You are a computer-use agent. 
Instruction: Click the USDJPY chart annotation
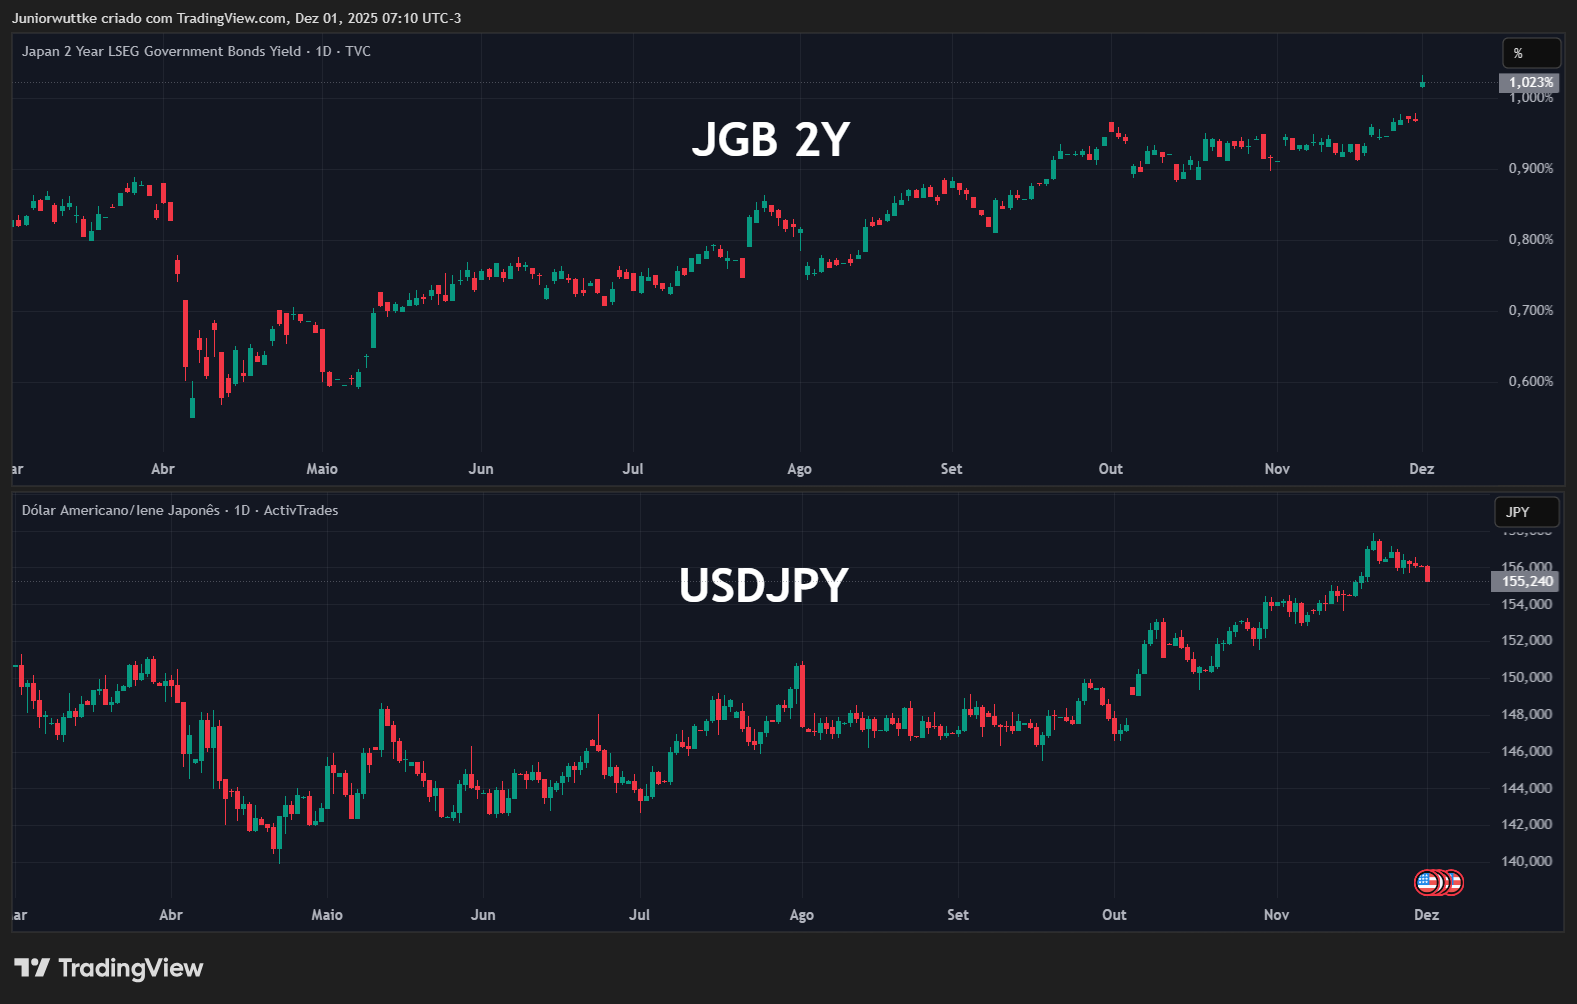pos(764,585)
